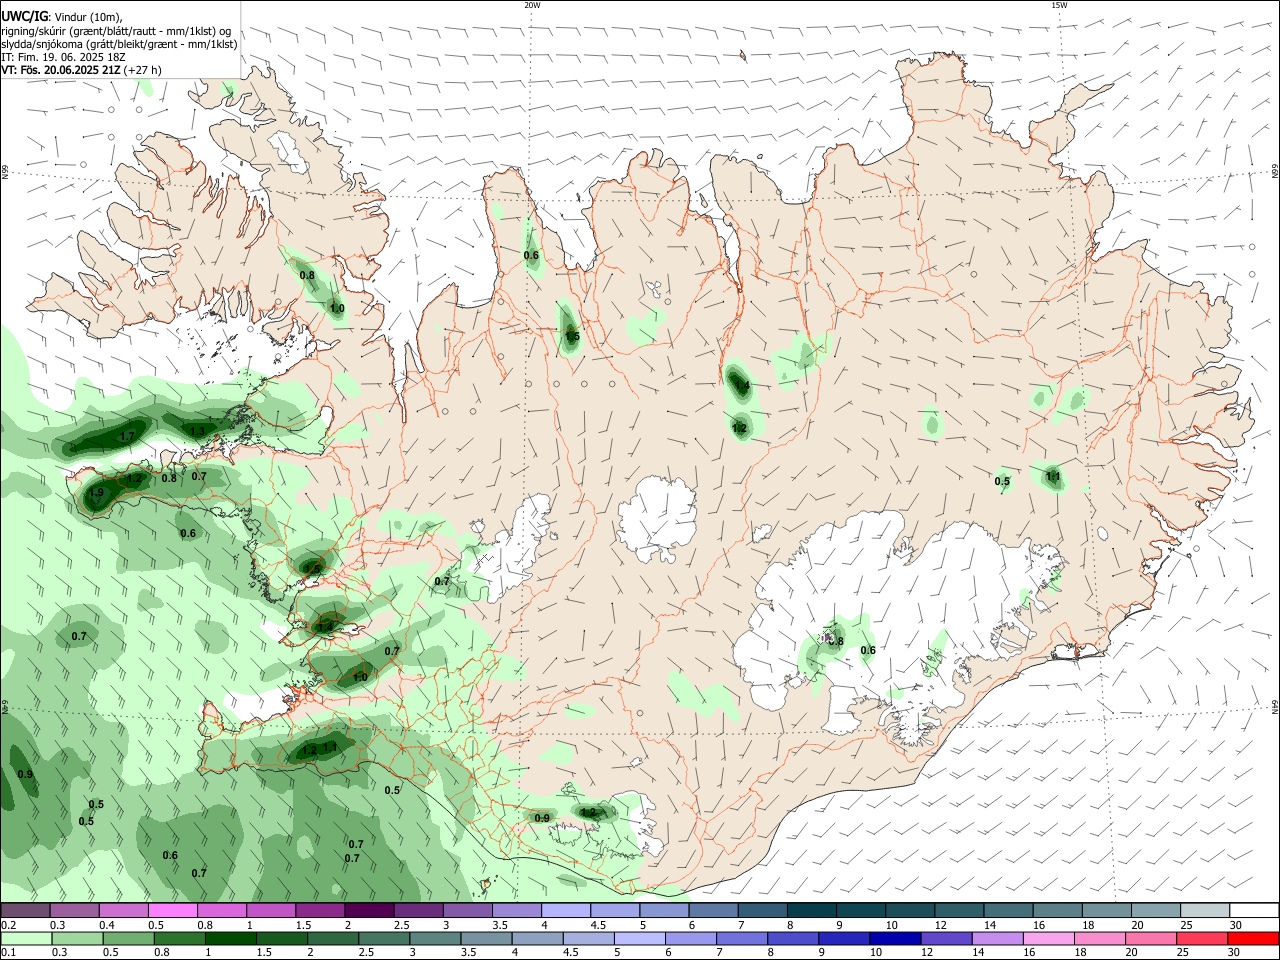Viewport: 1280px width, 960px height.
Task: Click the palest green legend swatch at 0.1
Action: coord(26,939)
